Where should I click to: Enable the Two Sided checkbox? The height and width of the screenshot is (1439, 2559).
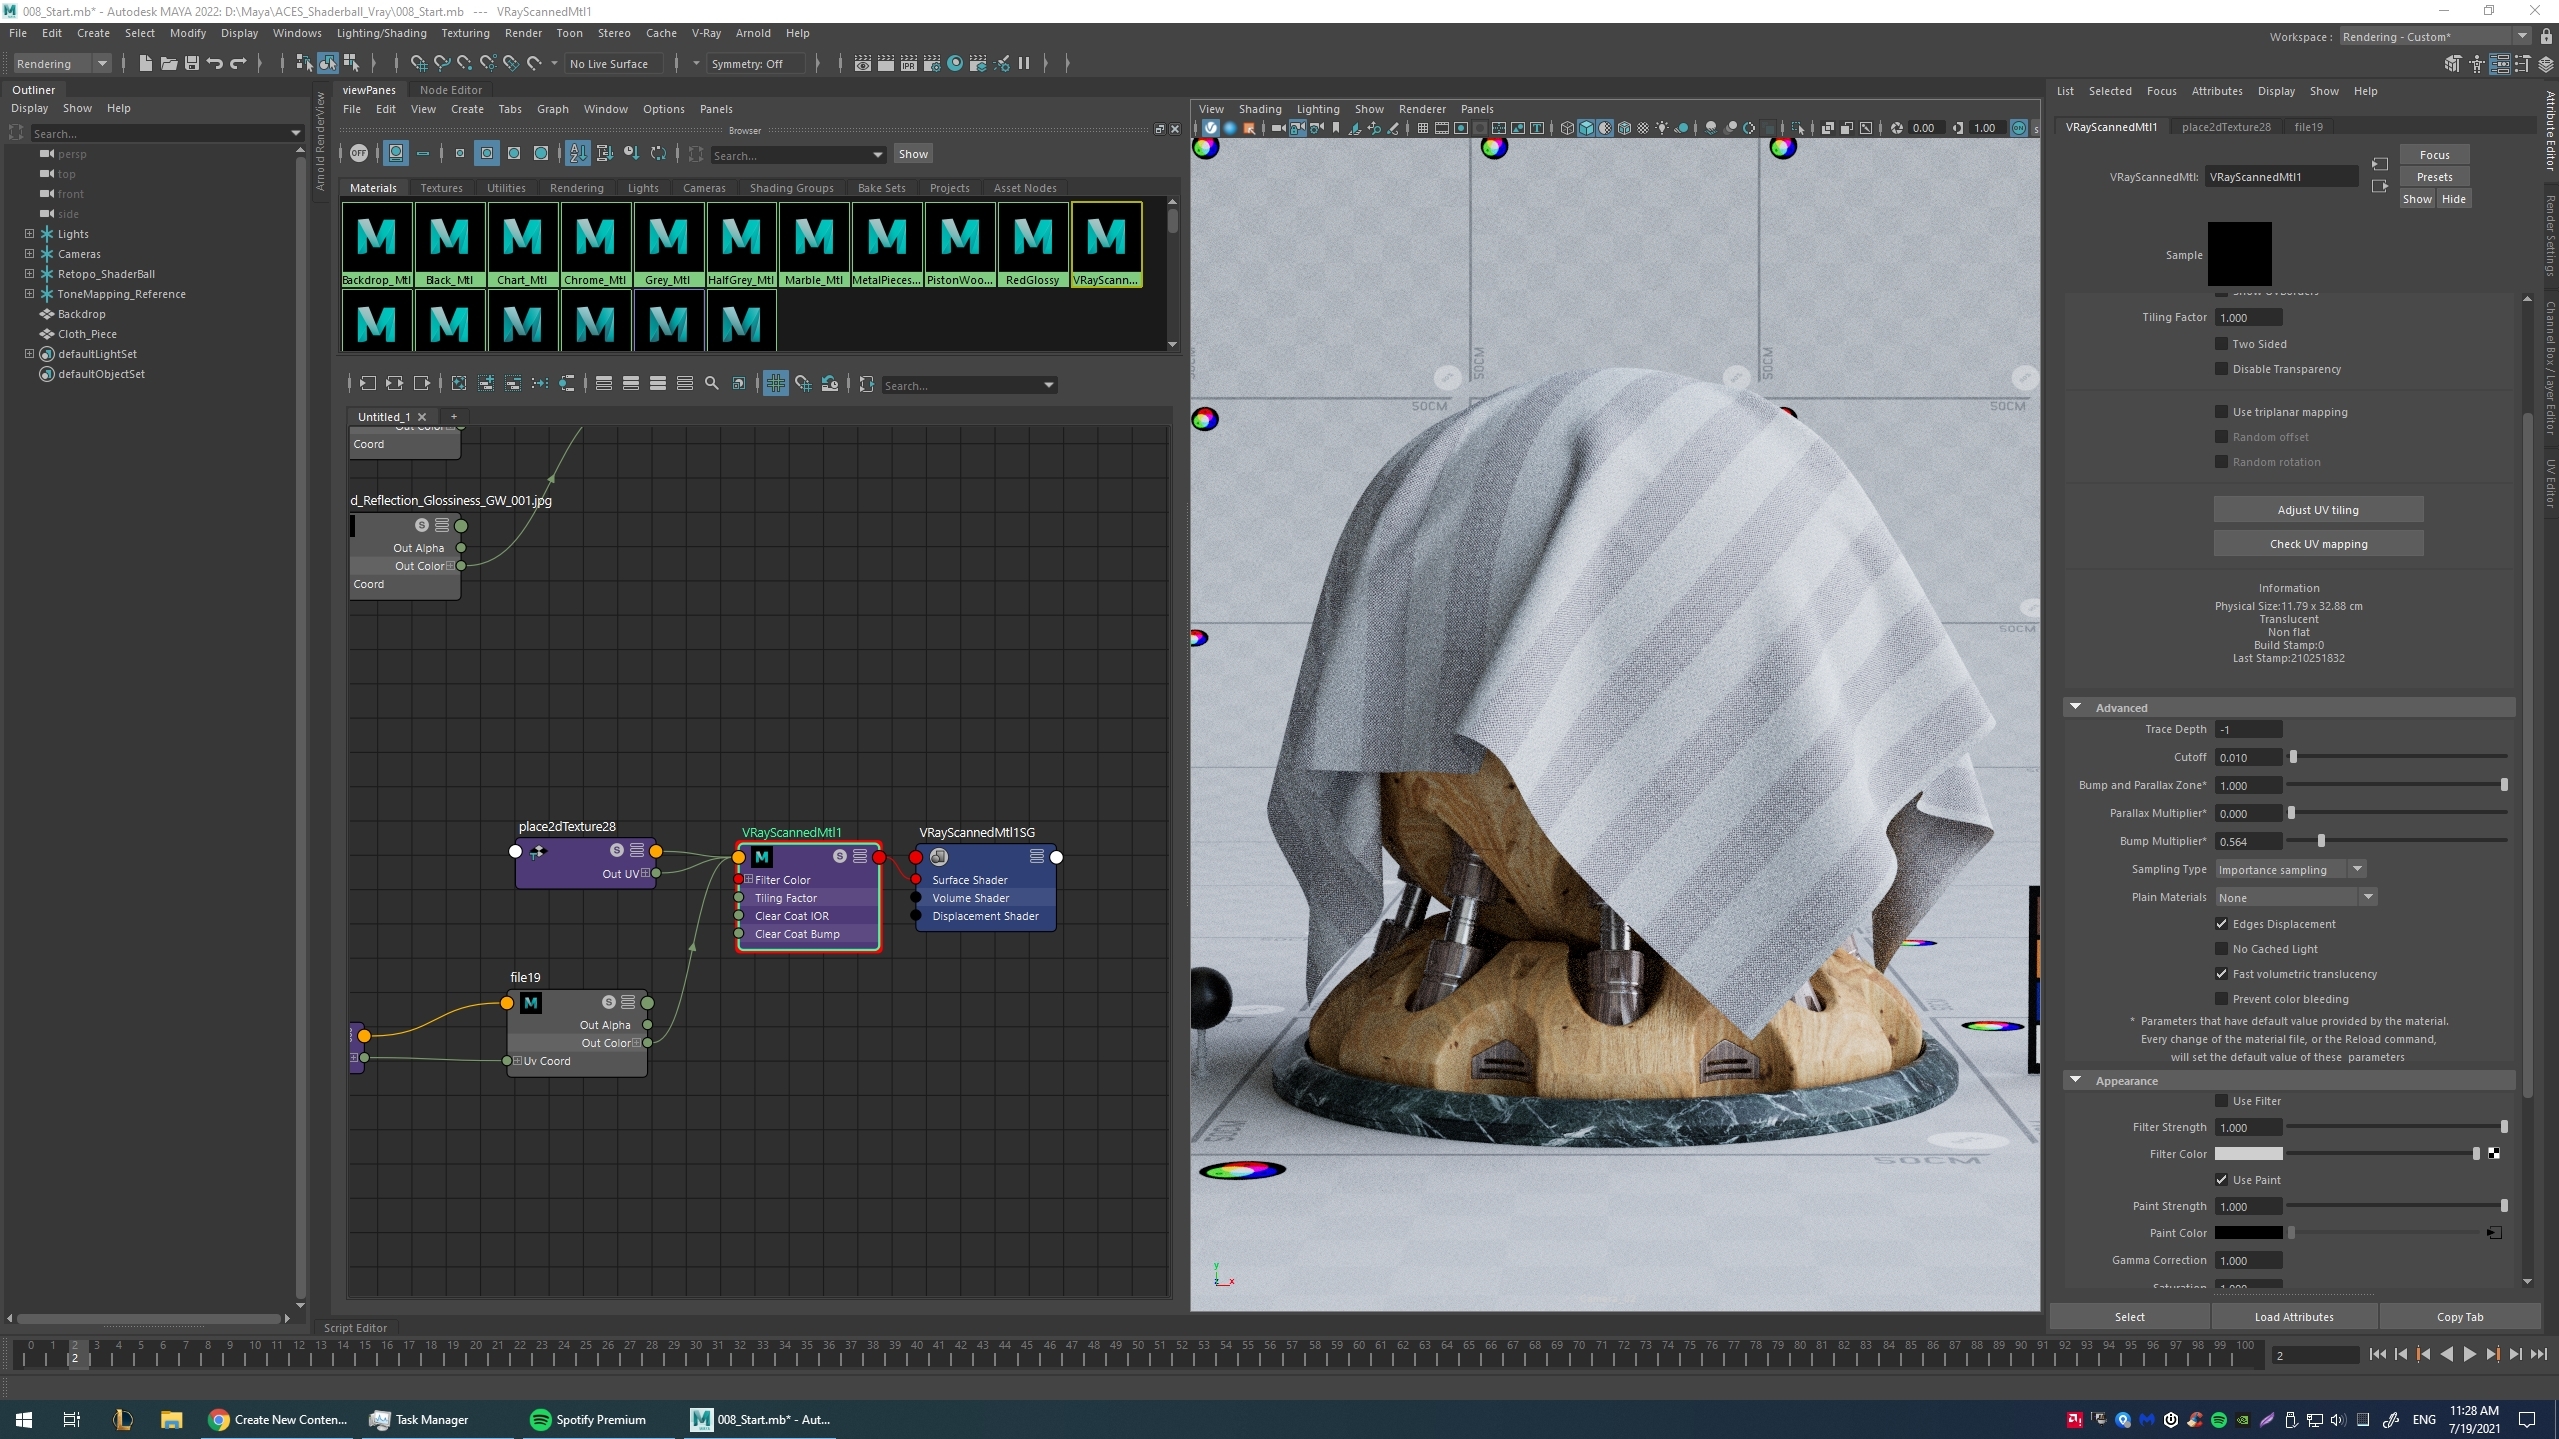2222,343
